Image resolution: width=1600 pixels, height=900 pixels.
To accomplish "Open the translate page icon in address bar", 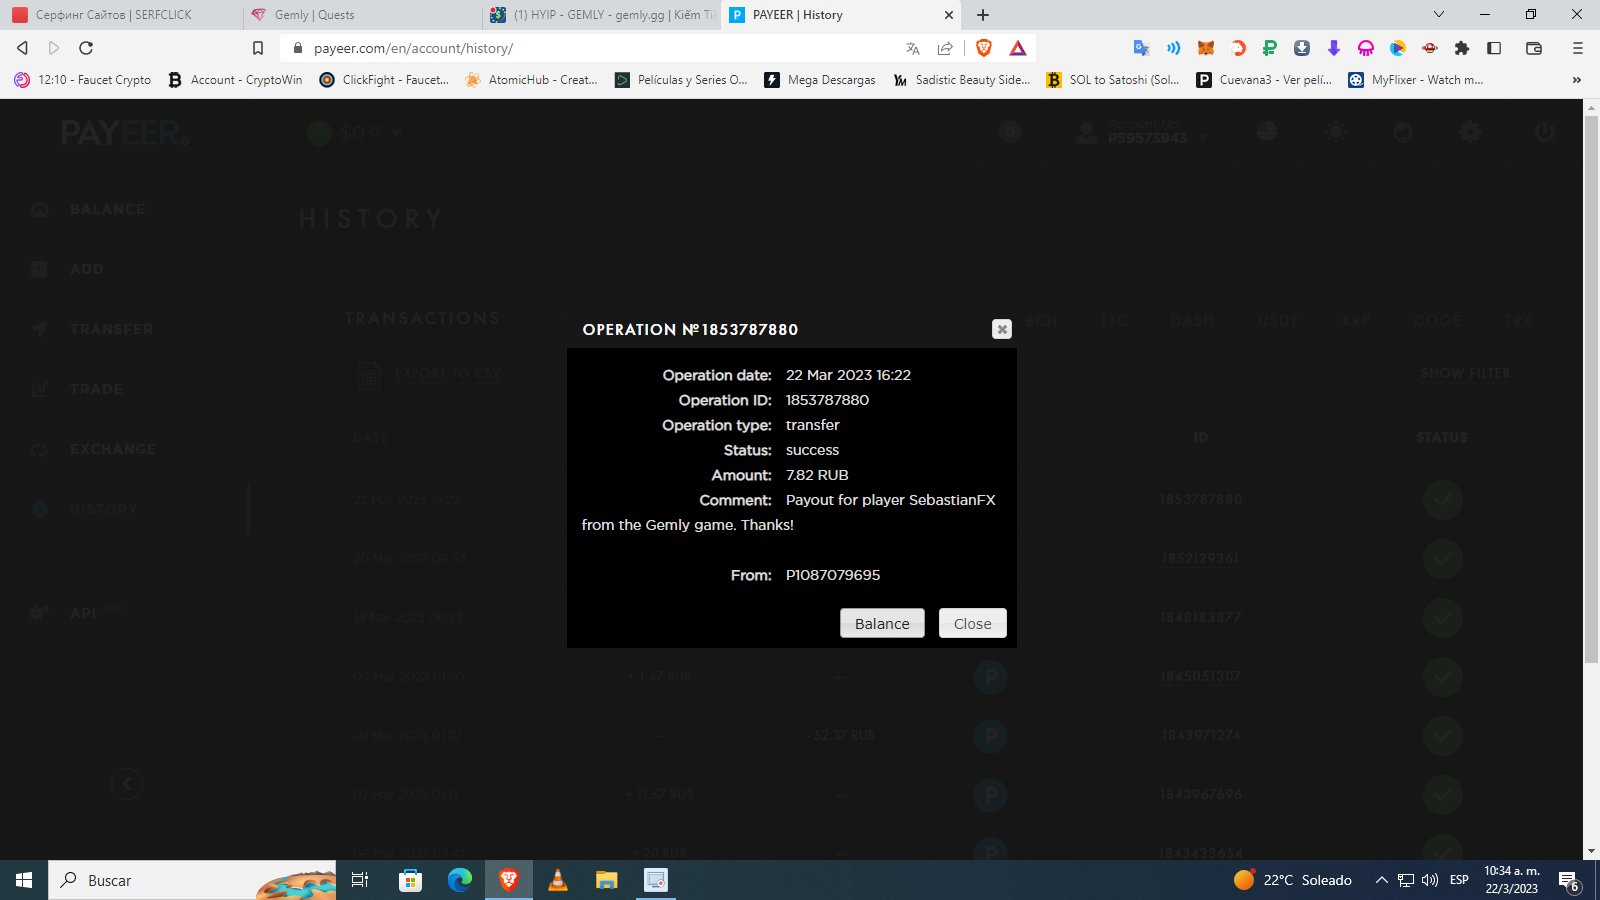I will point(912,48).
